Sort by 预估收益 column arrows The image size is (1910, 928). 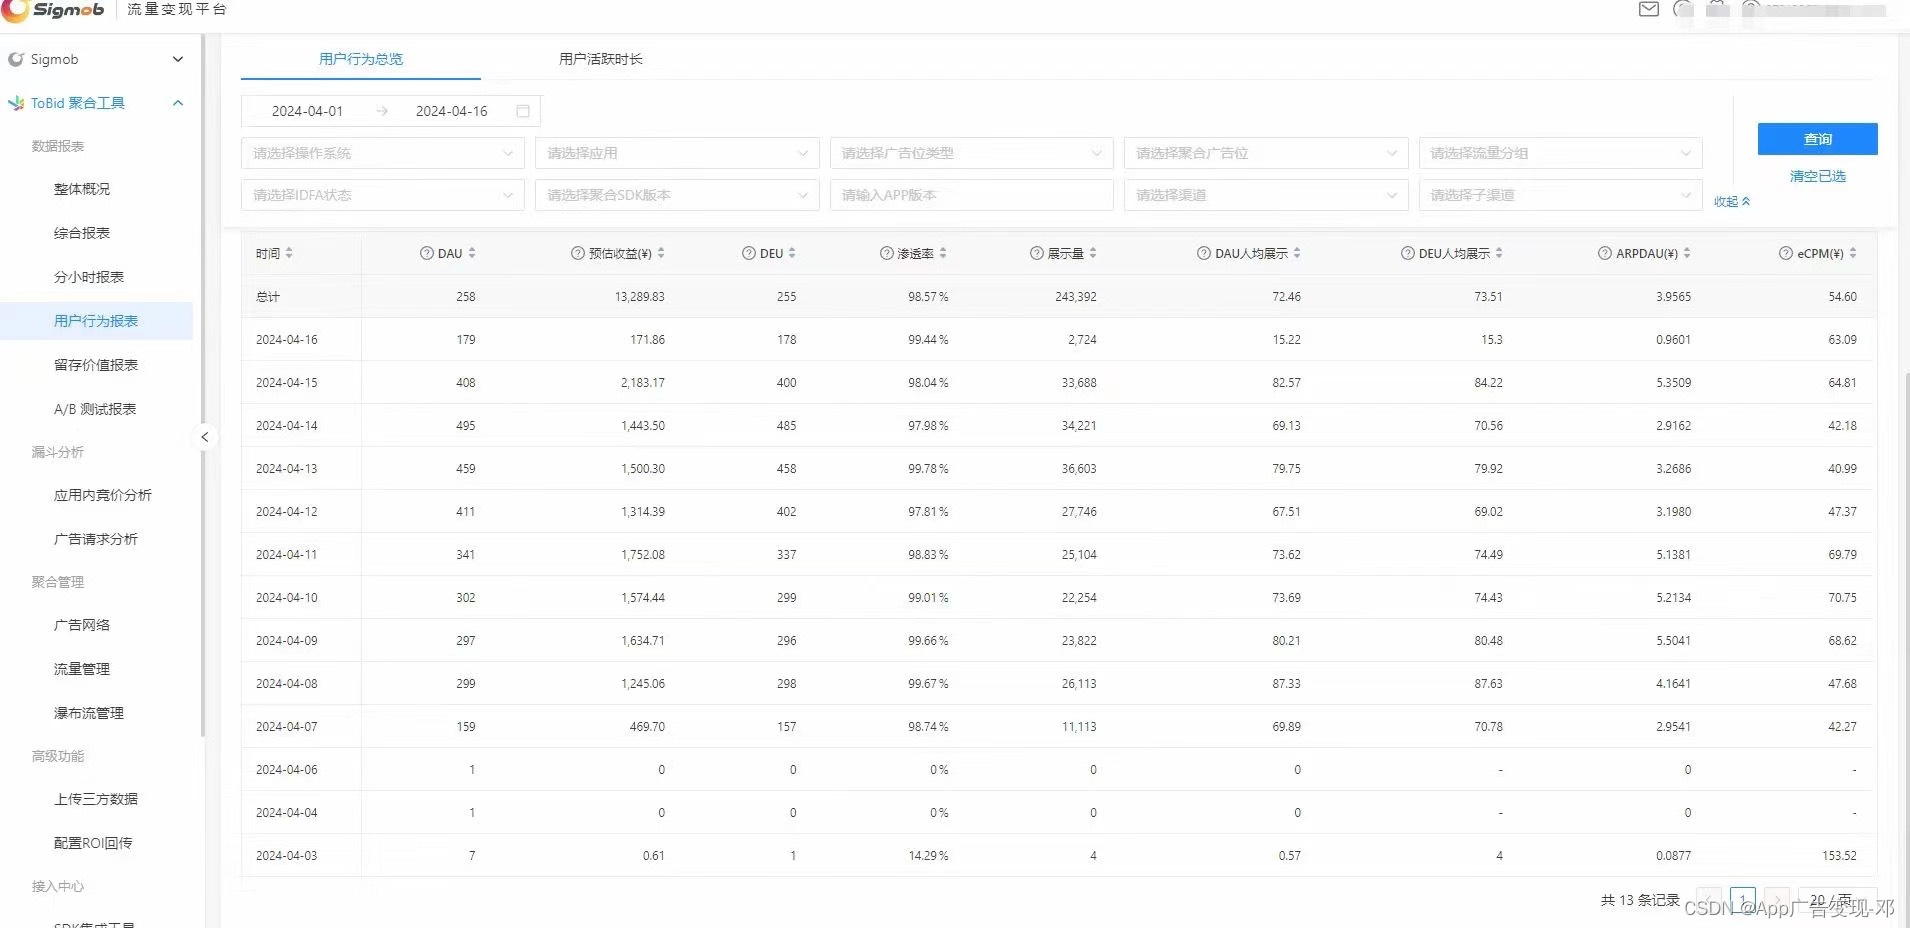click(x=661, y=253)
